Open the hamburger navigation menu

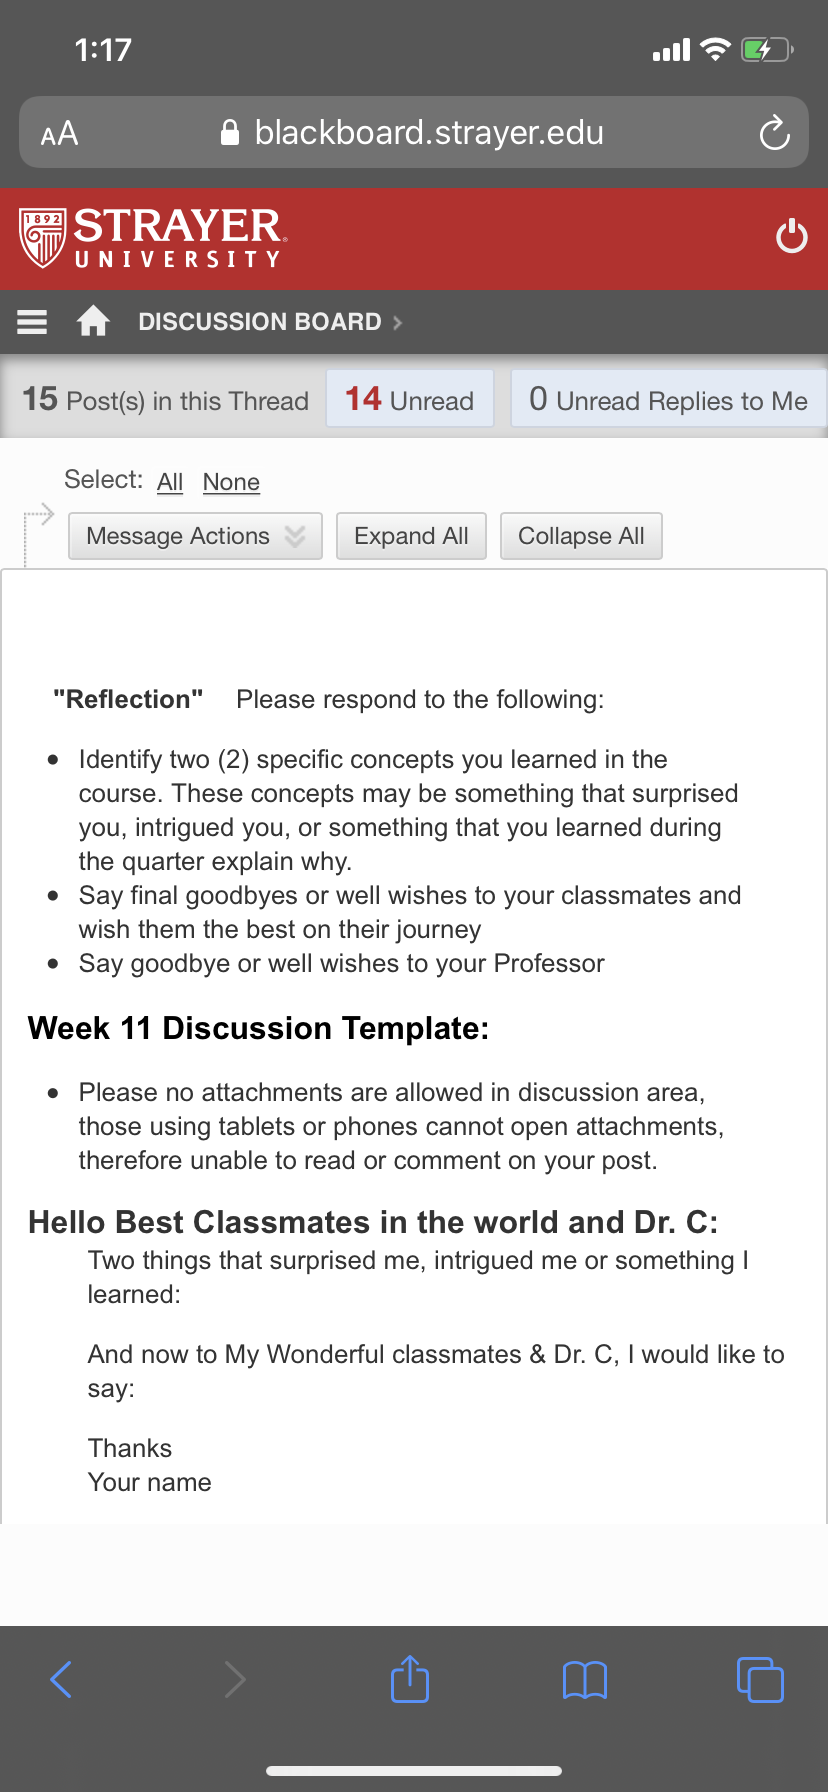(x=32, y=322)
